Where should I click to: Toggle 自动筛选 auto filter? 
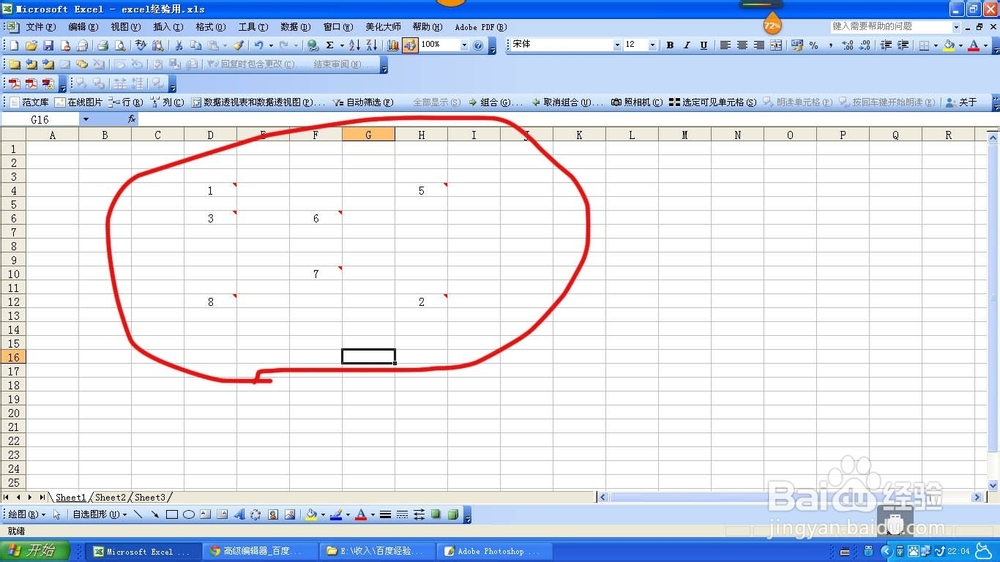(363, 102)
